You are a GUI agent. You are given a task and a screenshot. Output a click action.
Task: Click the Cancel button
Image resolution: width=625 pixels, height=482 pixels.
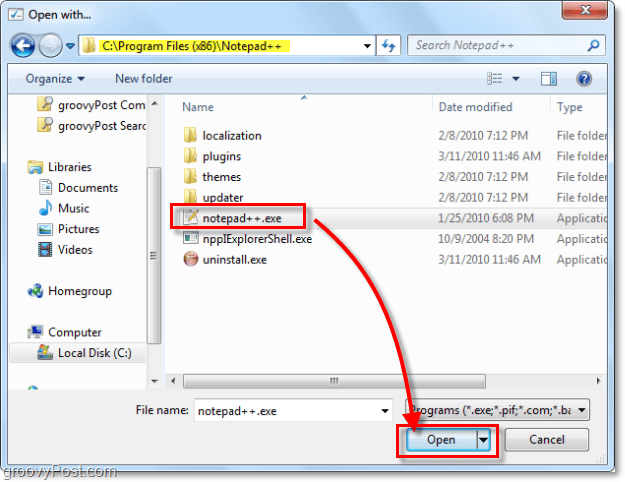tap(546, 440)
